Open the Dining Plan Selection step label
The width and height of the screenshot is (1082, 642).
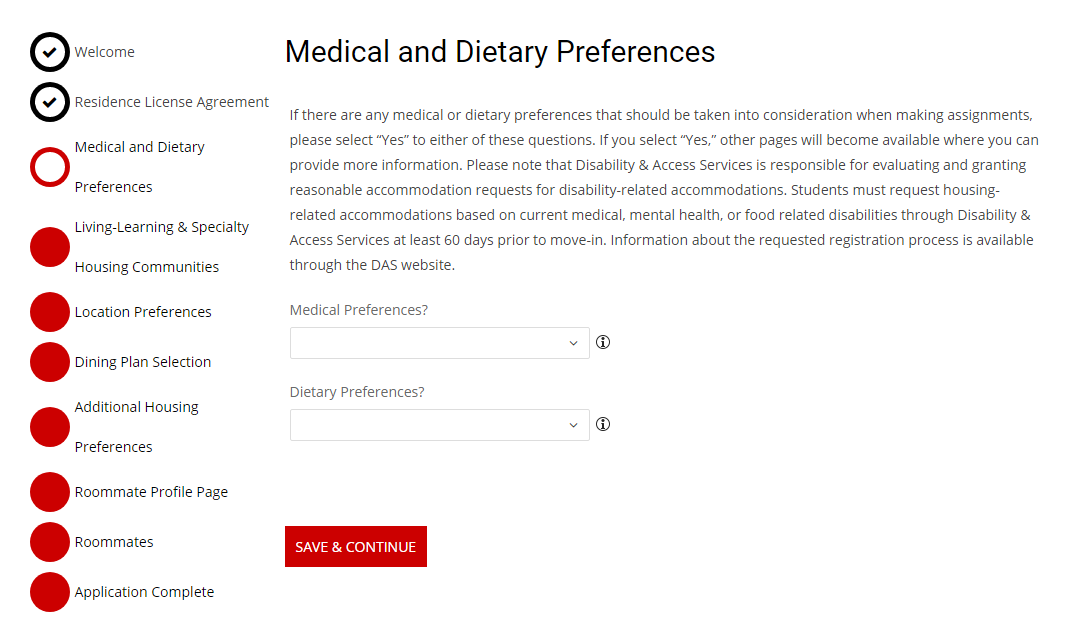[x=143, y=362]
